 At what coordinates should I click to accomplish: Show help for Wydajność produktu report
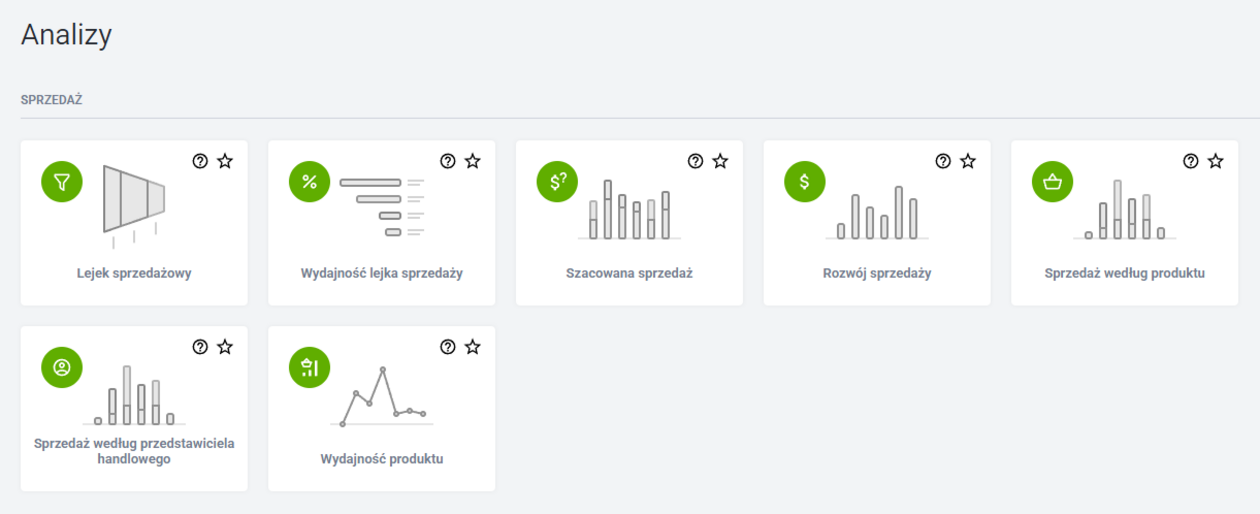448,347
